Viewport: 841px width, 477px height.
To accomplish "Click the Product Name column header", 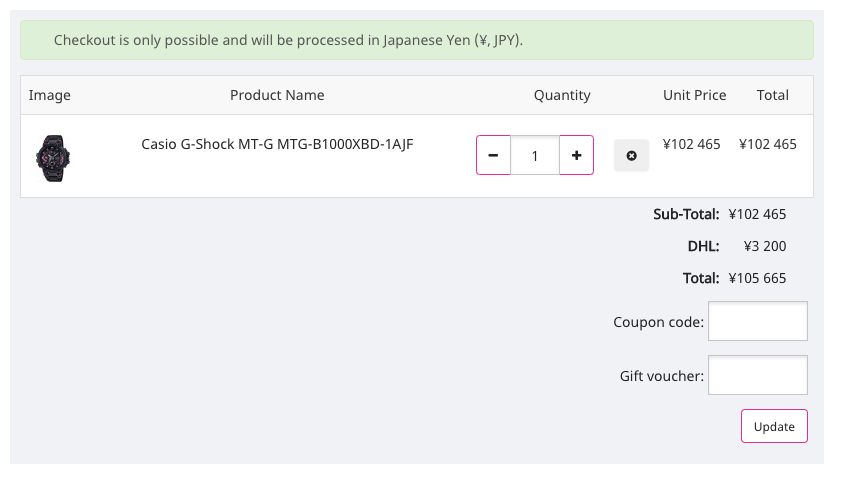I will [x=277, y=95].
